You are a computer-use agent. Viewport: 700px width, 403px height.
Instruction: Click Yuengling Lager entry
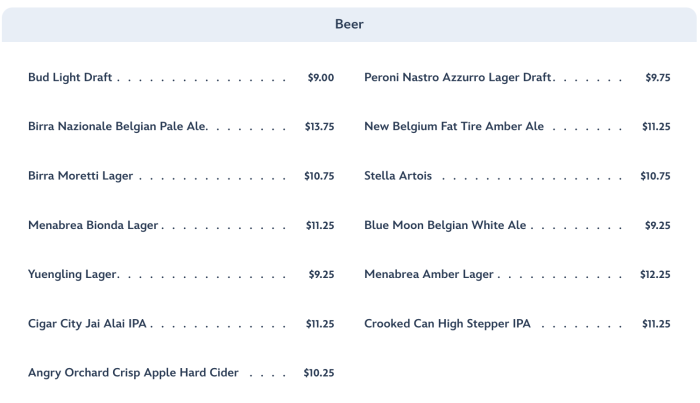click(73, 274)
